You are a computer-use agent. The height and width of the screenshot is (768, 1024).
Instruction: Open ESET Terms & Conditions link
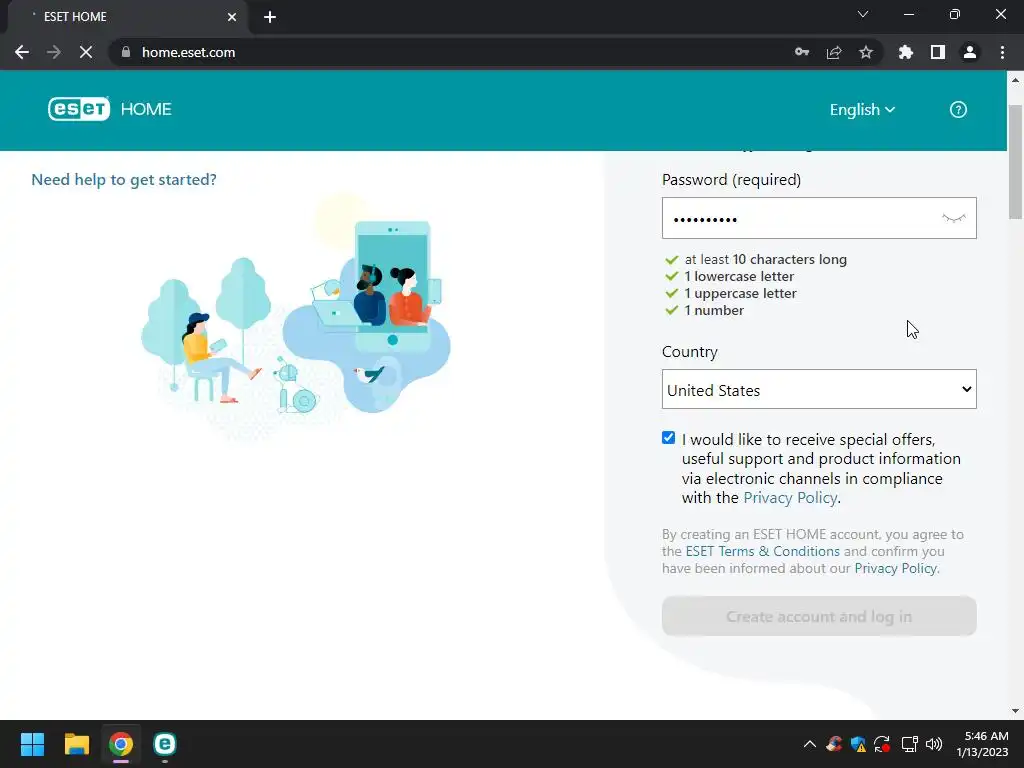tap(762, 551)
